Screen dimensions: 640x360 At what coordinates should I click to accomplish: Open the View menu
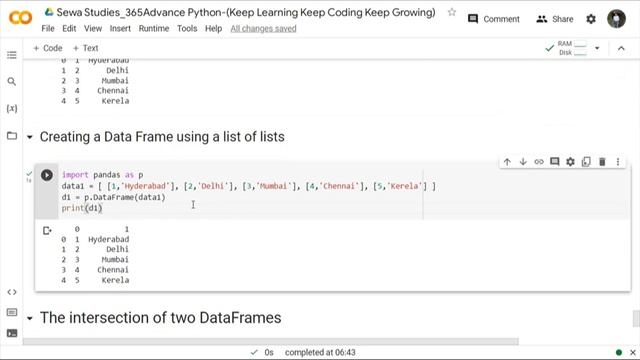pyautogui.click(x=93, y=29)
